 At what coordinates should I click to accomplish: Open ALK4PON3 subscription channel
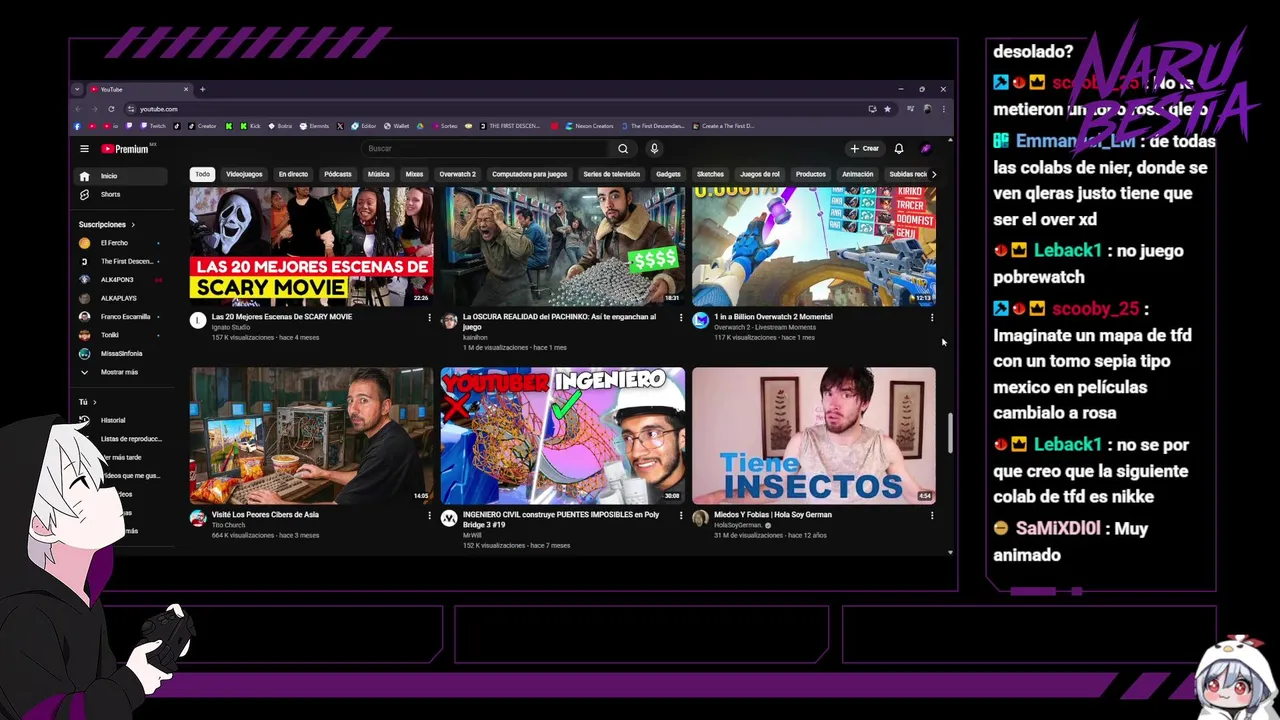(x=121, y=280)
